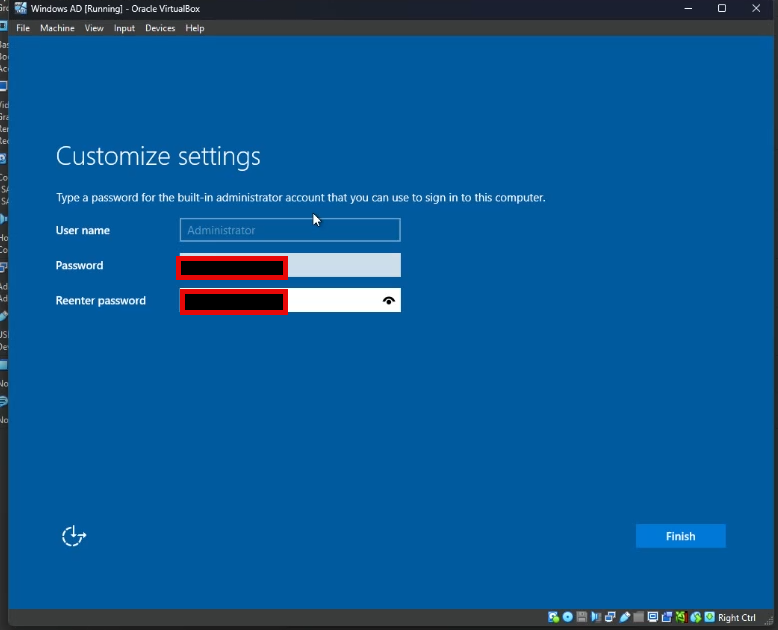
Task: Open the Ease of Access icon
Action: [x=74, y=536]
